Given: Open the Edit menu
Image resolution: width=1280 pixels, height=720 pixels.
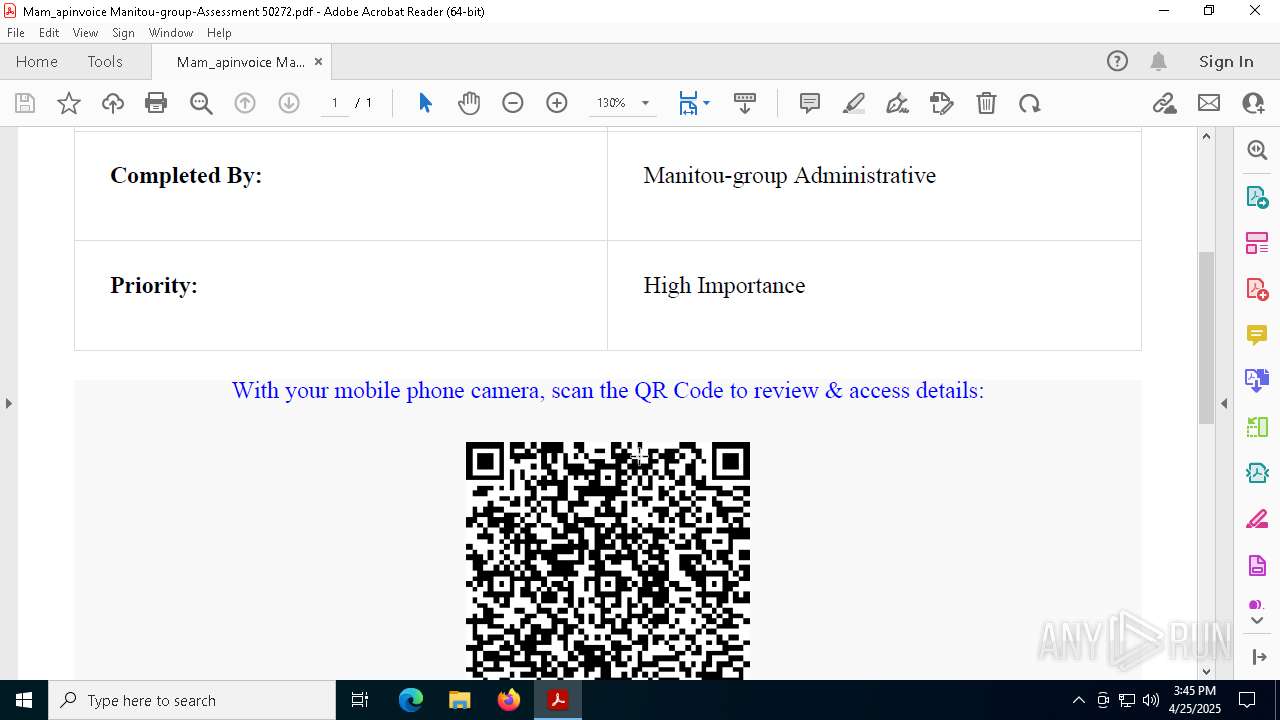Looking at the screenshot, I should coord(49,33).
